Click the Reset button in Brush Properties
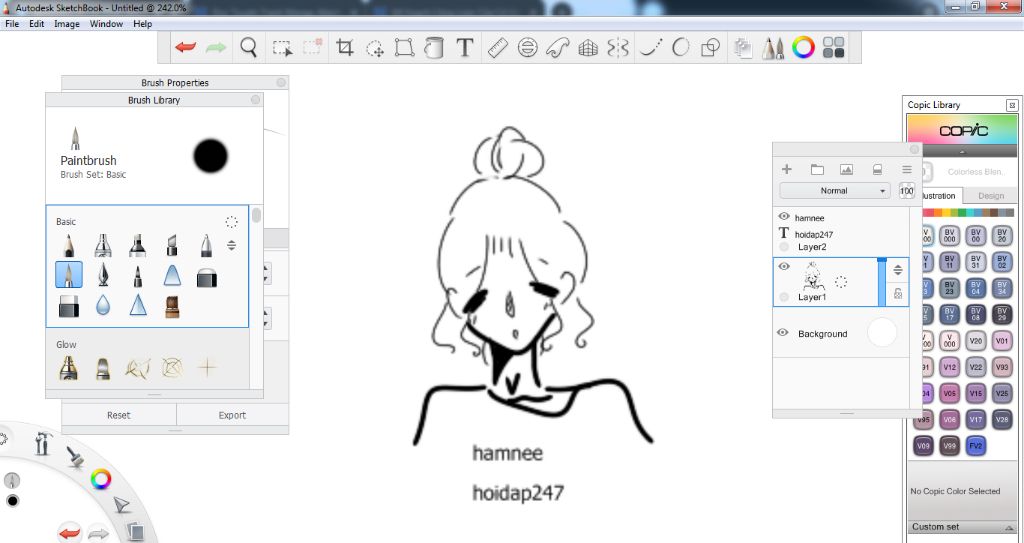The width and height of the screenshot is (1024, 543). click(x=119, y=415)
